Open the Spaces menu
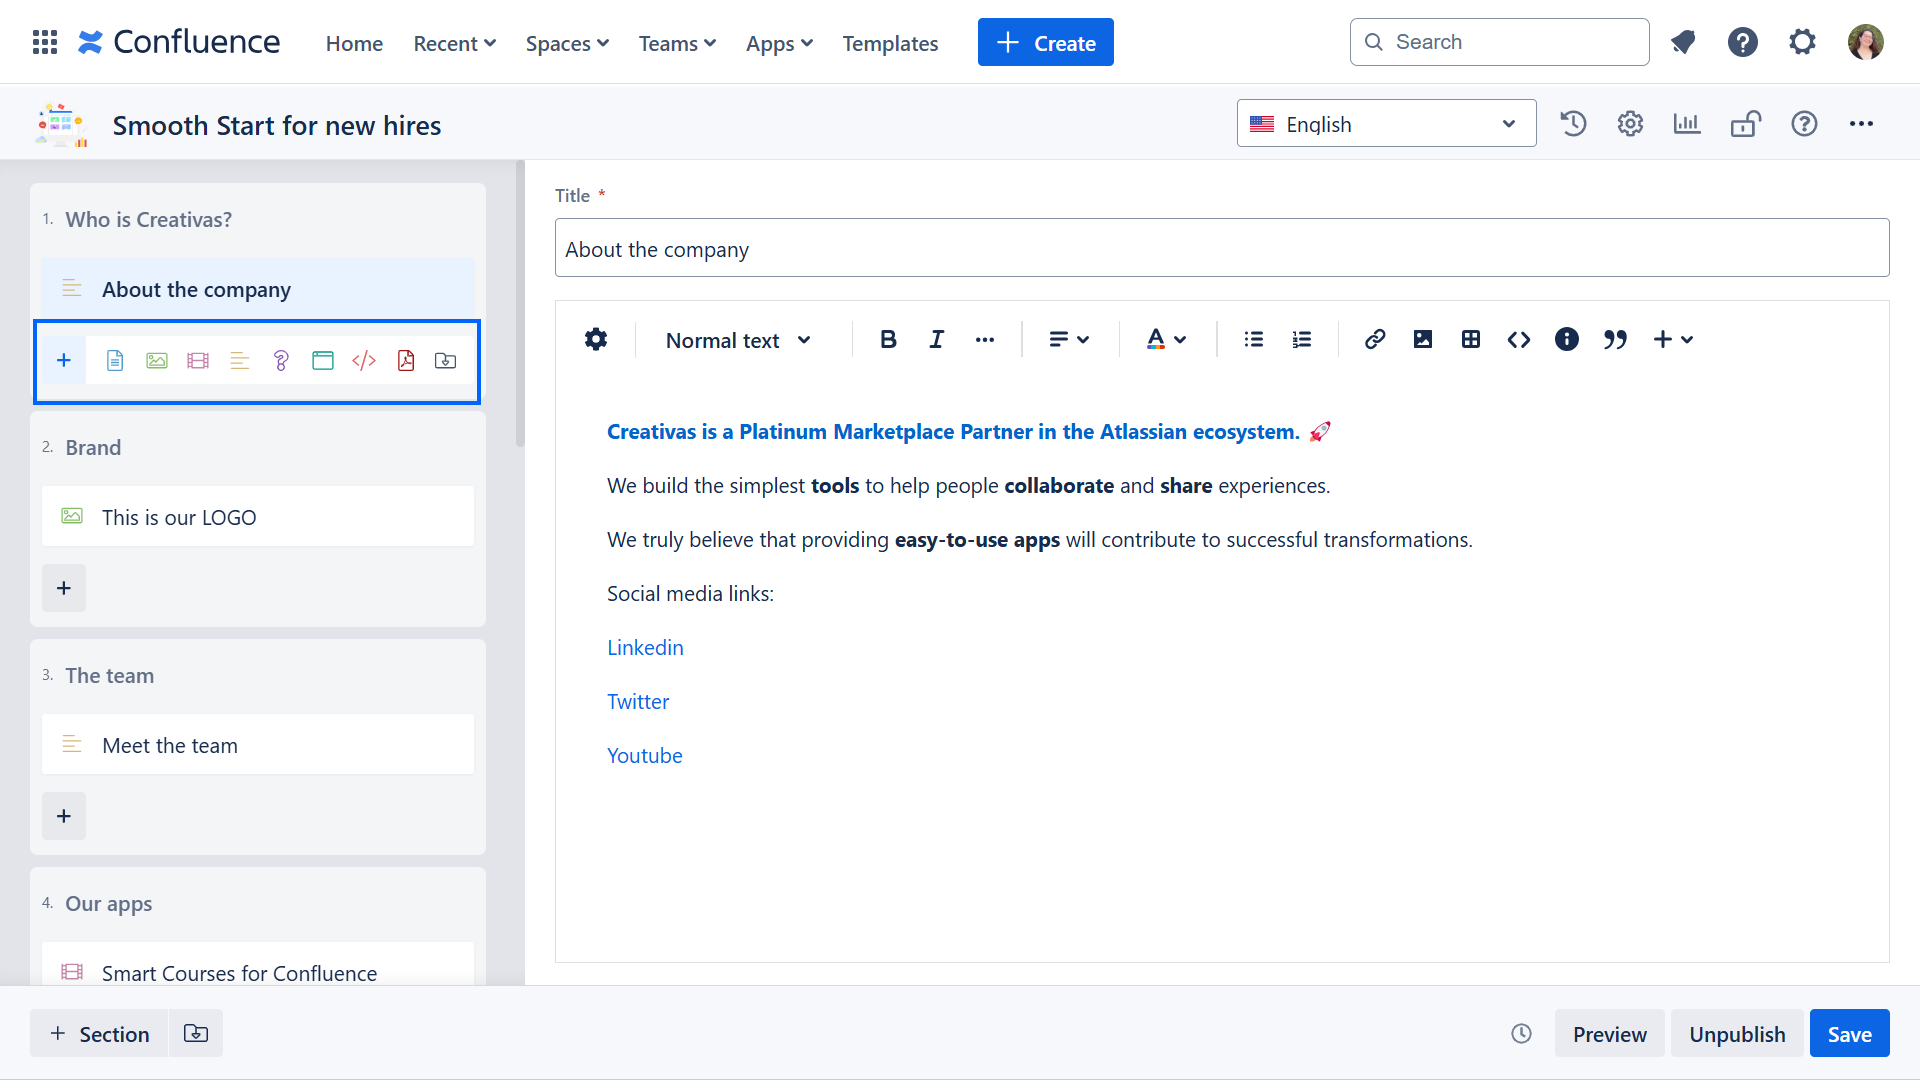 tap(567, 43)
